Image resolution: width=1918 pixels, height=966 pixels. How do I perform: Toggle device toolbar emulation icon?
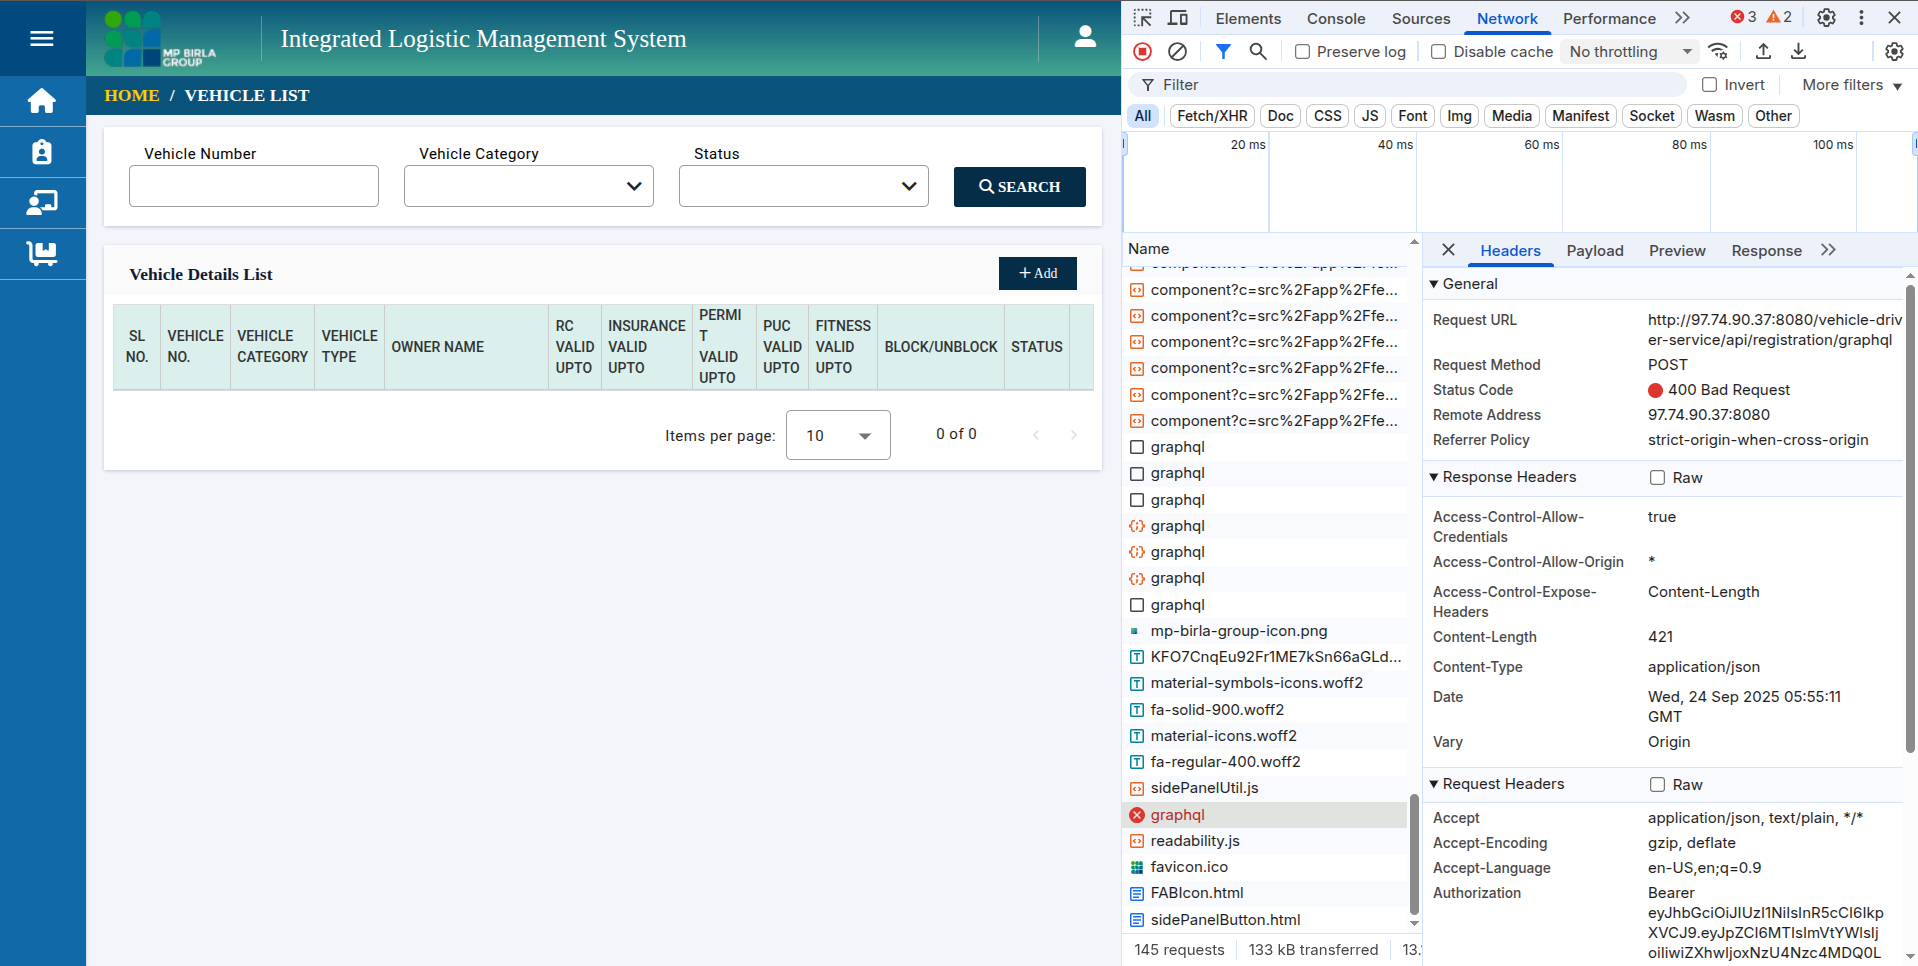click(1178, 18)
